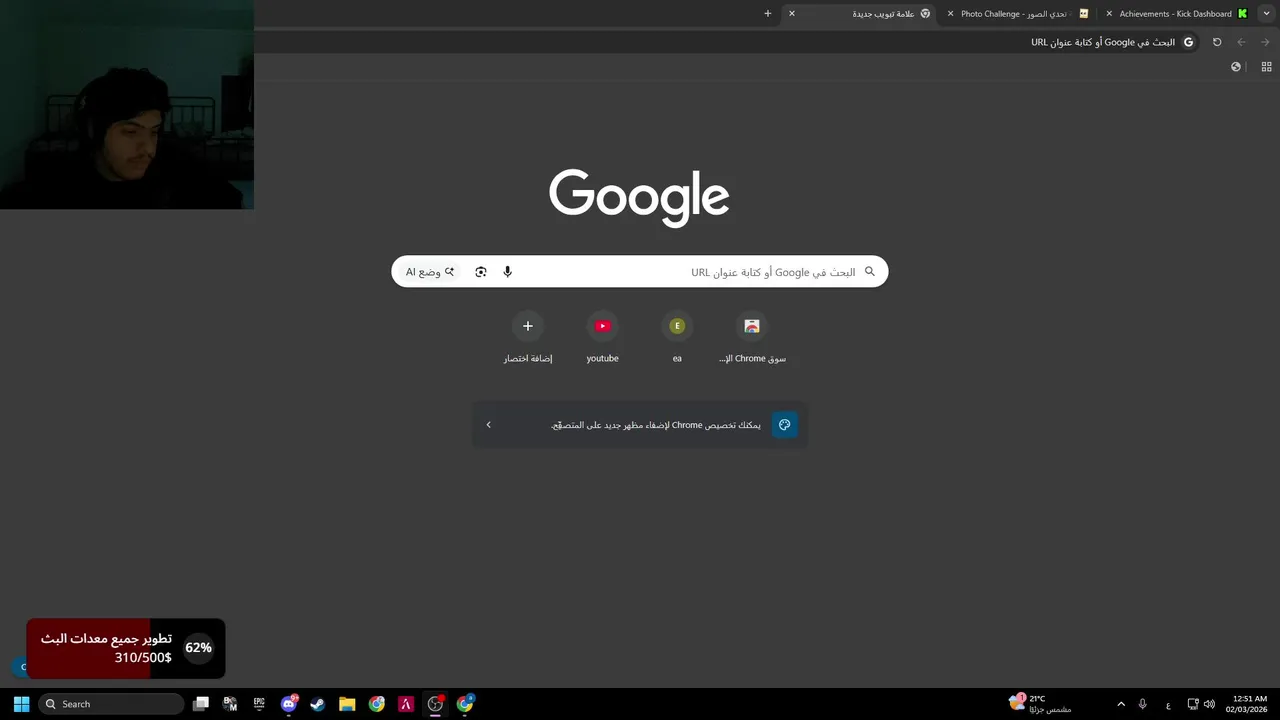Viewport: 1280px width, 720px height.
Task: Click the Google icon in the address bar
Action: tap(1188, 42)
